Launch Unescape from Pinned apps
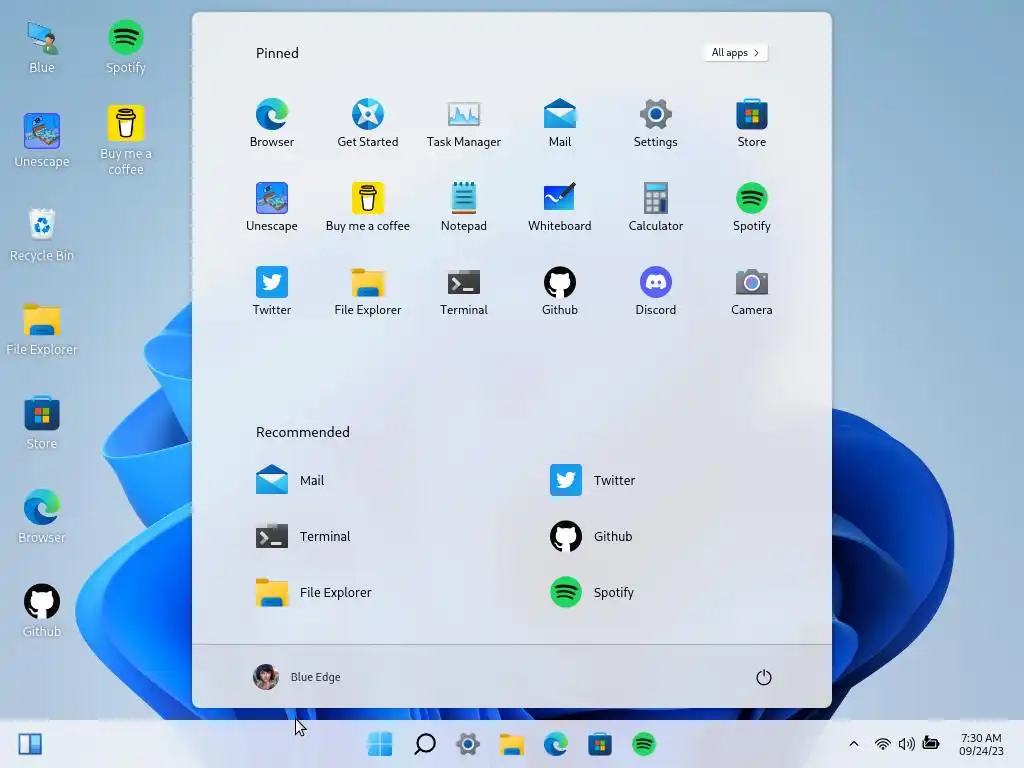 (272, 206)
